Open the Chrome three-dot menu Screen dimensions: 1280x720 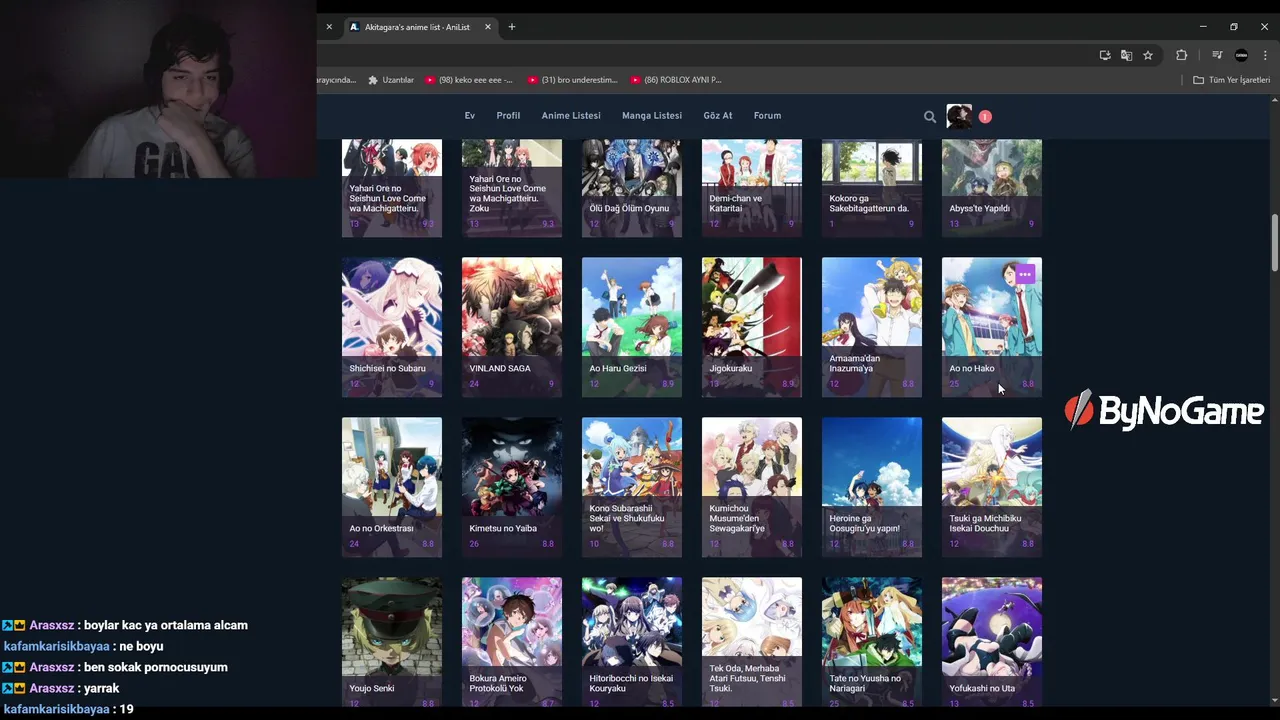coord(1264,55)
